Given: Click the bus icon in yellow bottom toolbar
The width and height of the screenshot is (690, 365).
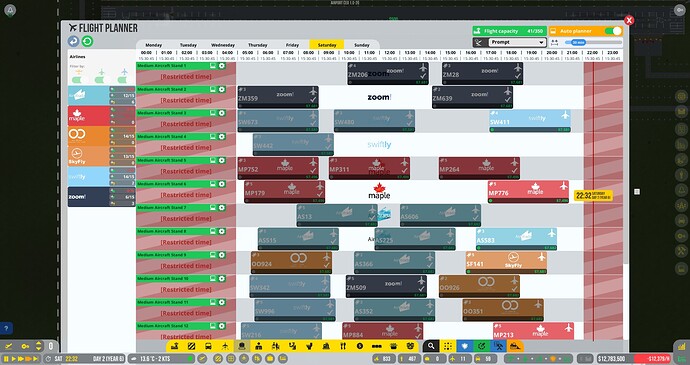Looking at the screenshot, I should tap(208, 346).
